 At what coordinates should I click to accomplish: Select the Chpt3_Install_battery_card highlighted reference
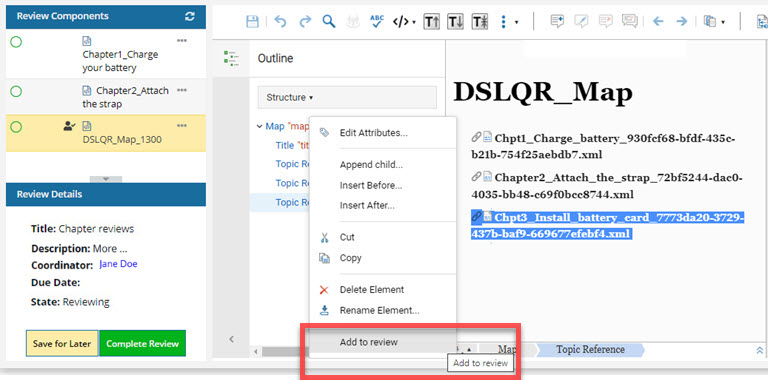click(x=607, y=225)
